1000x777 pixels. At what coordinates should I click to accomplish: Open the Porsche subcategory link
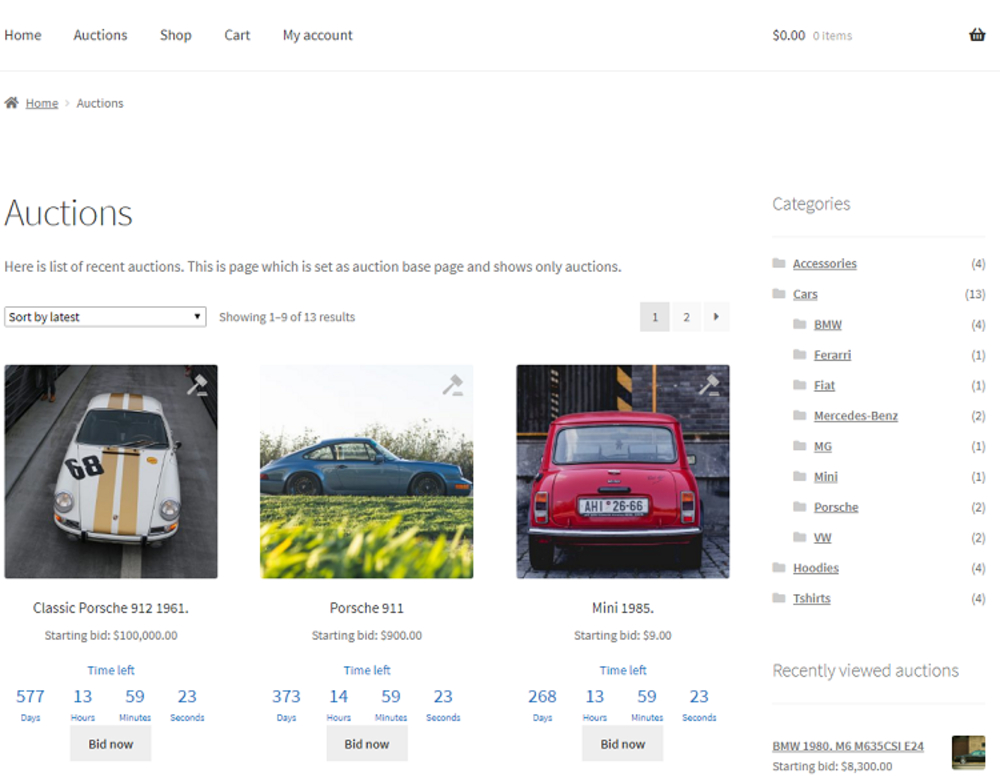click(836, 507)
